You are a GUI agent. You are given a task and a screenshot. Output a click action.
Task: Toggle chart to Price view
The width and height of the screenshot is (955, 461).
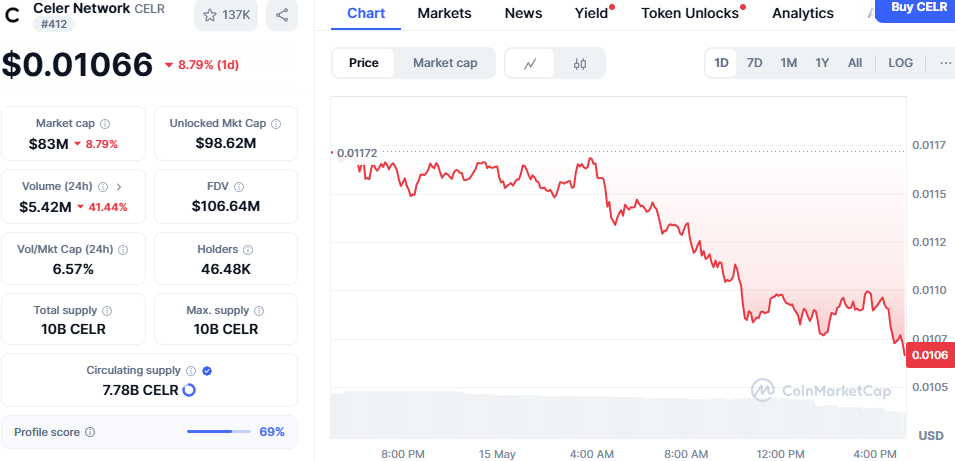tap(364, 63)
